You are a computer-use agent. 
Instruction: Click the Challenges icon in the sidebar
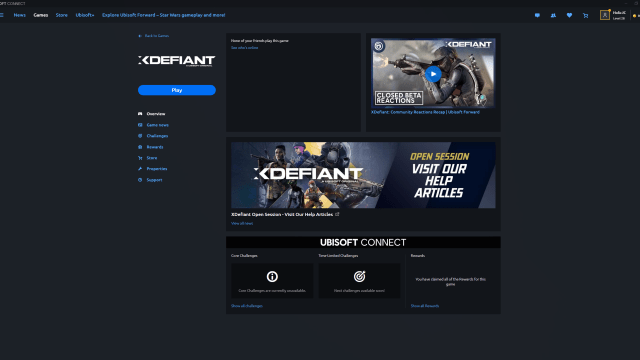click(140, 136)
